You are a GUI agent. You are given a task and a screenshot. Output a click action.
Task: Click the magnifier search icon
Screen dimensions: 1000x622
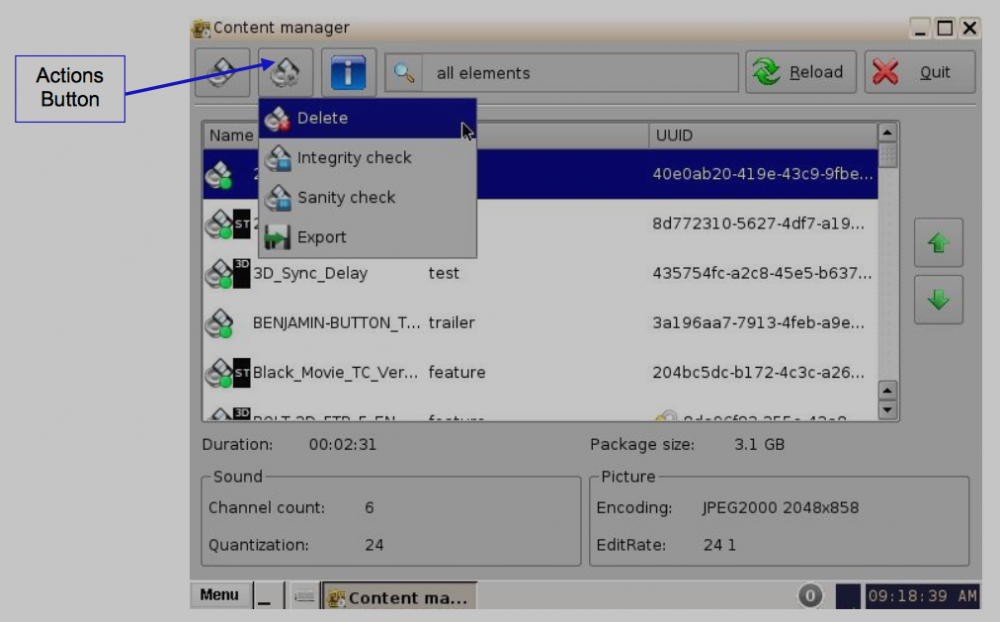click(x=405, y=73)
